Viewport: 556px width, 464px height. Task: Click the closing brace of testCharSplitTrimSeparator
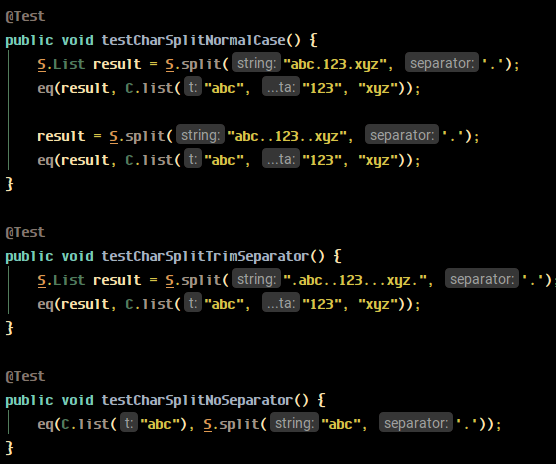click(x=10, y=328)
